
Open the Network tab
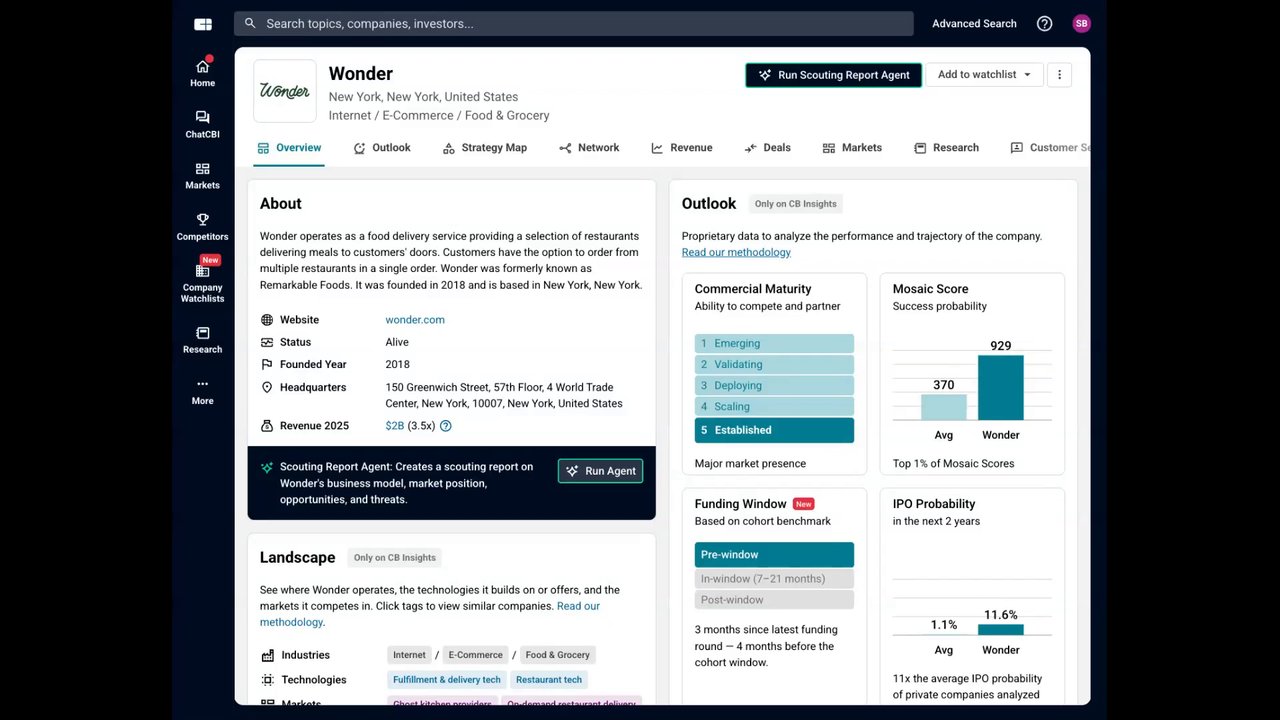[x=589, y=148]
